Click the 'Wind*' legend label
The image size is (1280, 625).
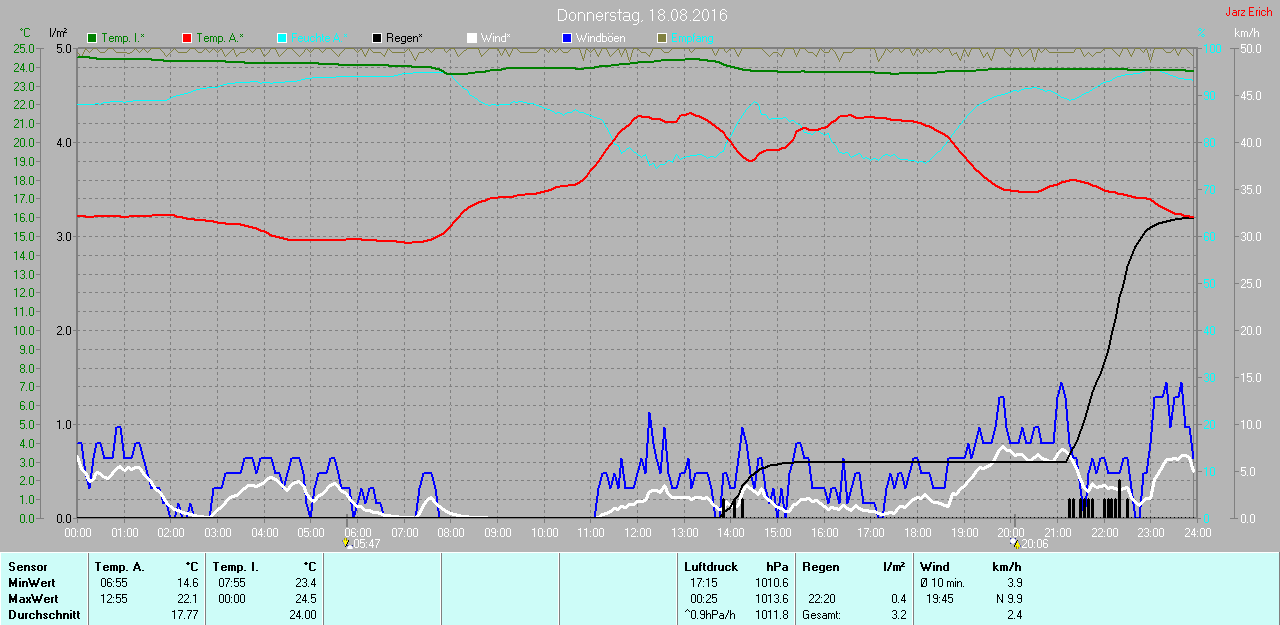496,38
